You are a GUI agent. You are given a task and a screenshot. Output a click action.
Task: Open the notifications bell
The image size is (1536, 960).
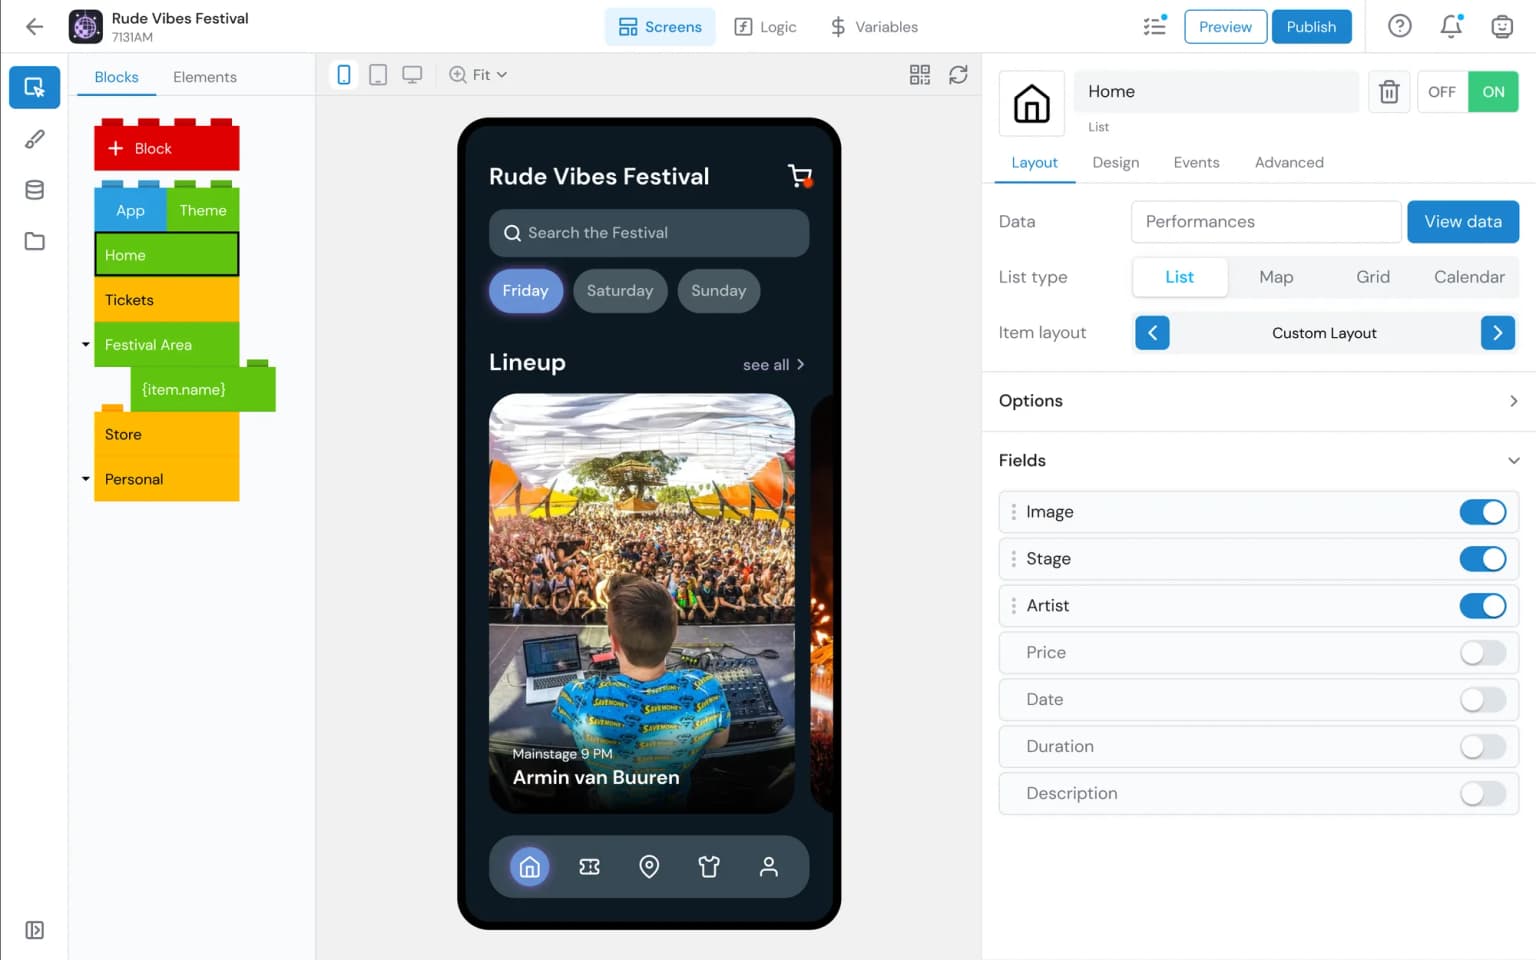(x=1451, y=27)
